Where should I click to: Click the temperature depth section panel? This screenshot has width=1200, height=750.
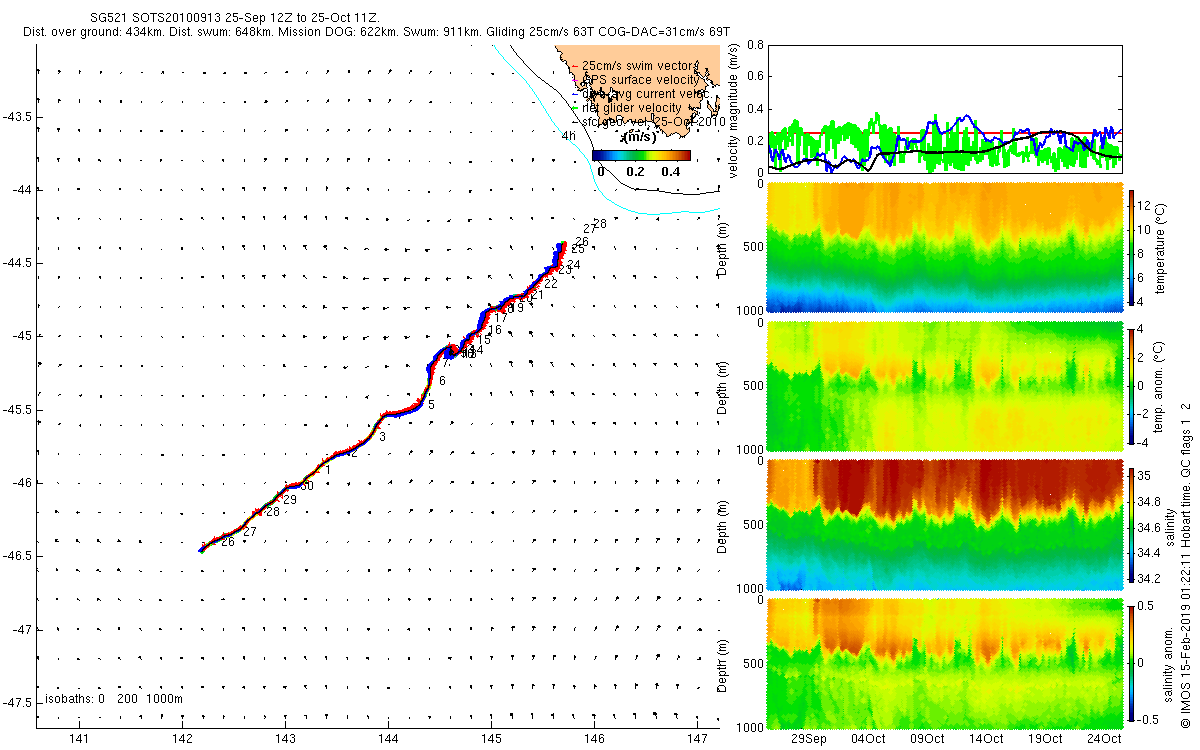pos(944,247)
